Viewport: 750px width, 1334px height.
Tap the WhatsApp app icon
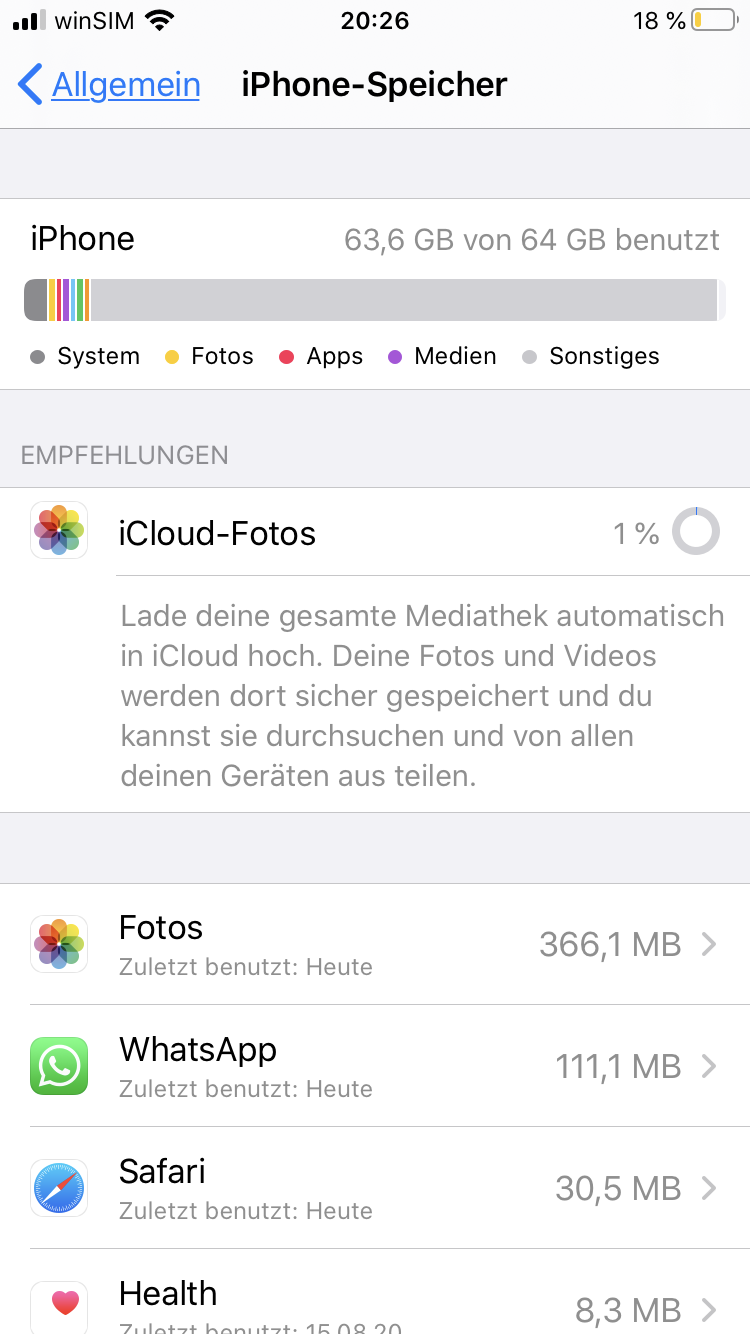pos(59,1066)
